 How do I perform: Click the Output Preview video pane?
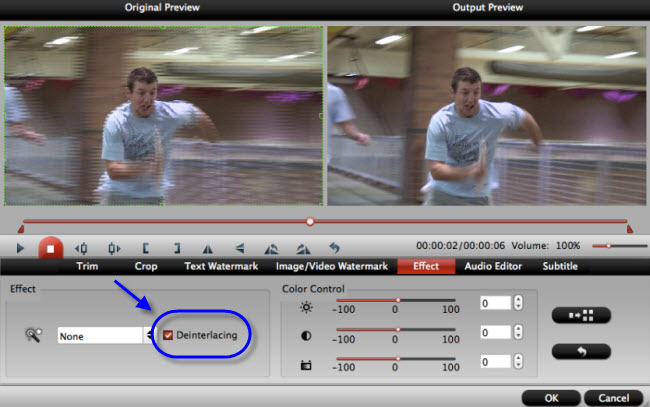tap(487, 116)
